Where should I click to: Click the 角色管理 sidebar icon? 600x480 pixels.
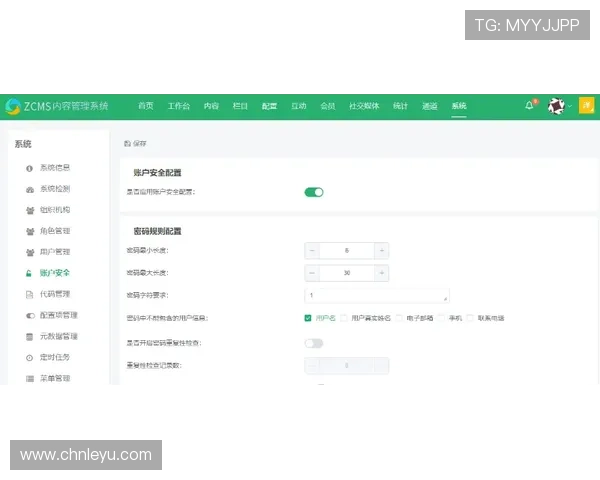pos(30,232)
